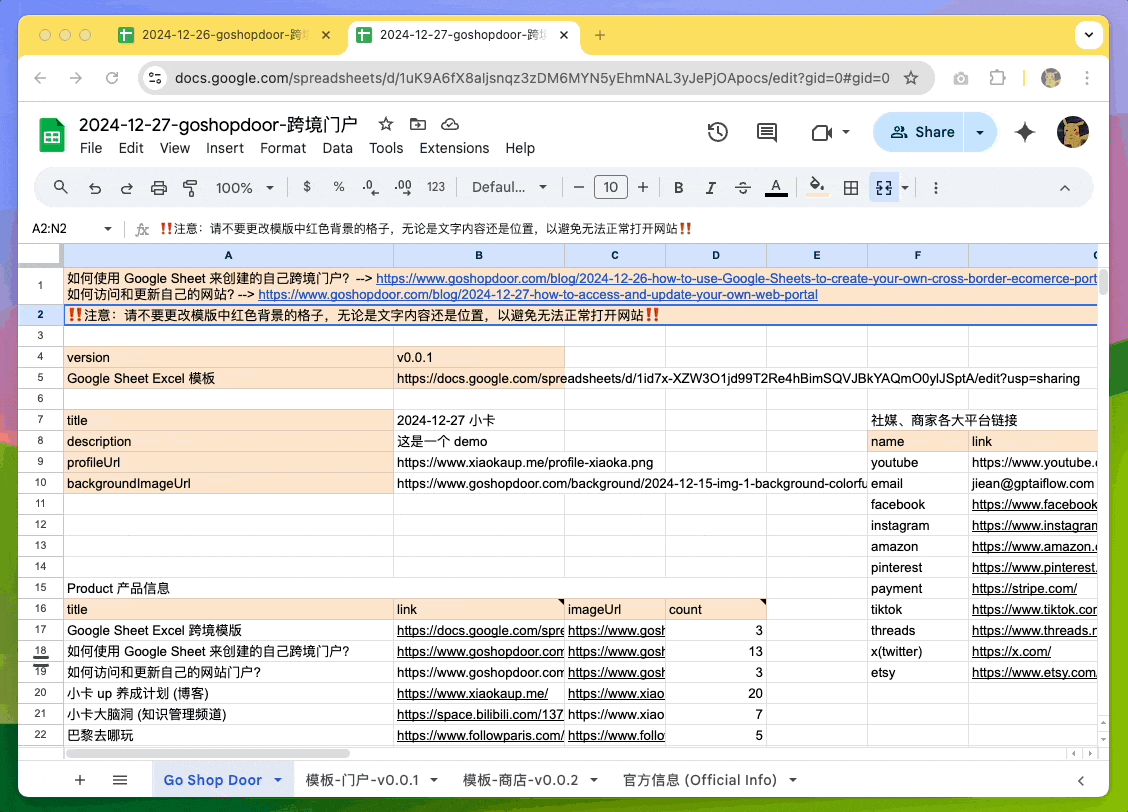1128x812 pixels.
Task: Activate the paint format tool
Action: 191,188
